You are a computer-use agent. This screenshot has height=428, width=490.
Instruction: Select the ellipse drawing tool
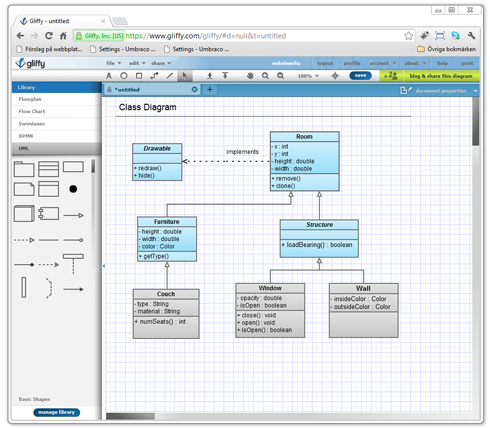124,76
